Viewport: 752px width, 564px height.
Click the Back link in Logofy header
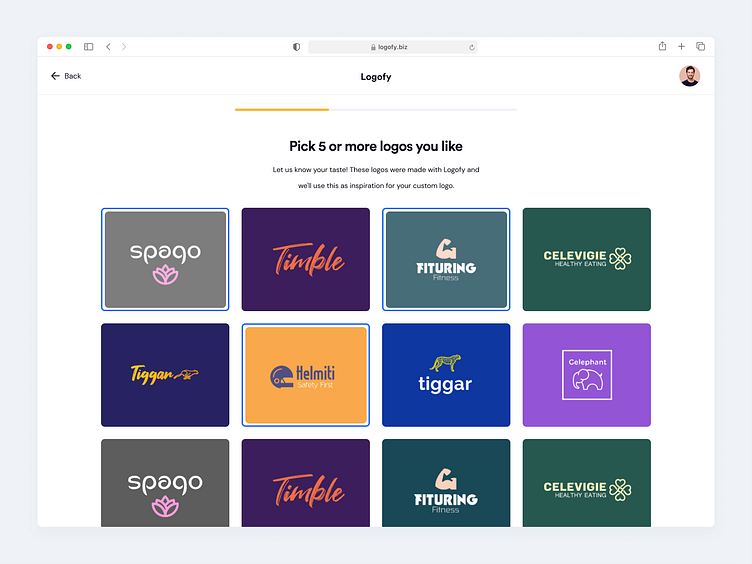click(66, 76)
